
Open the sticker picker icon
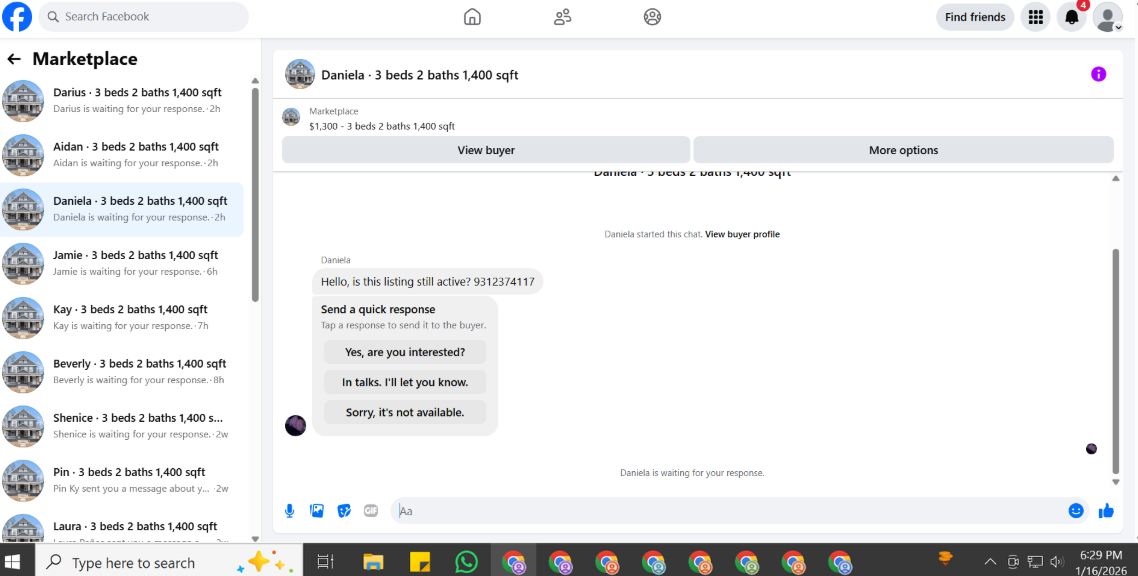click(344, 511)
